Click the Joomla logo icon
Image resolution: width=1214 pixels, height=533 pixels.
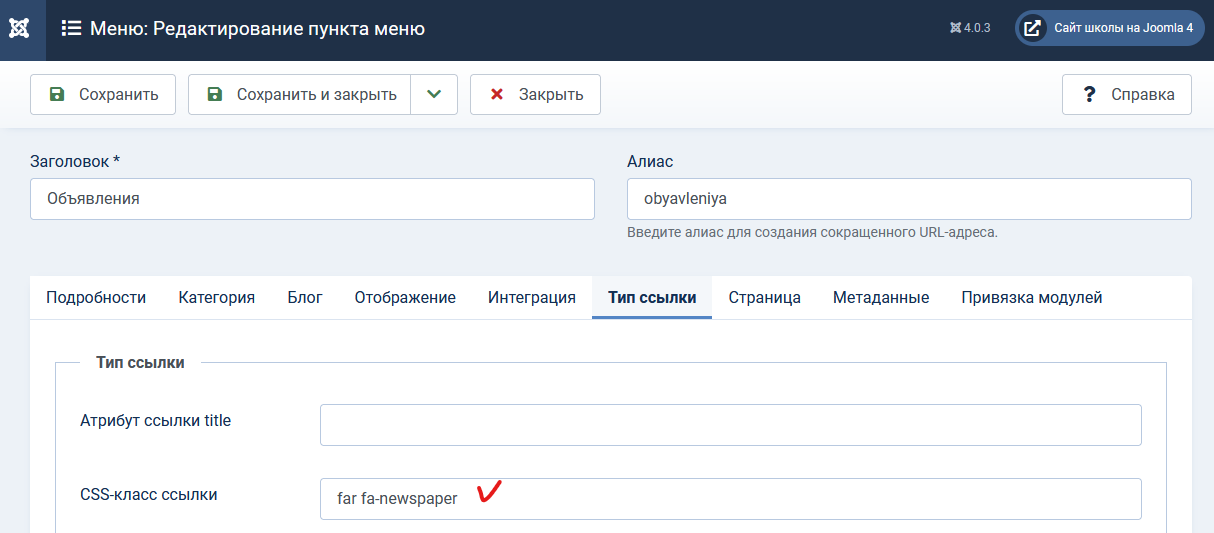(x=19, y=29)
